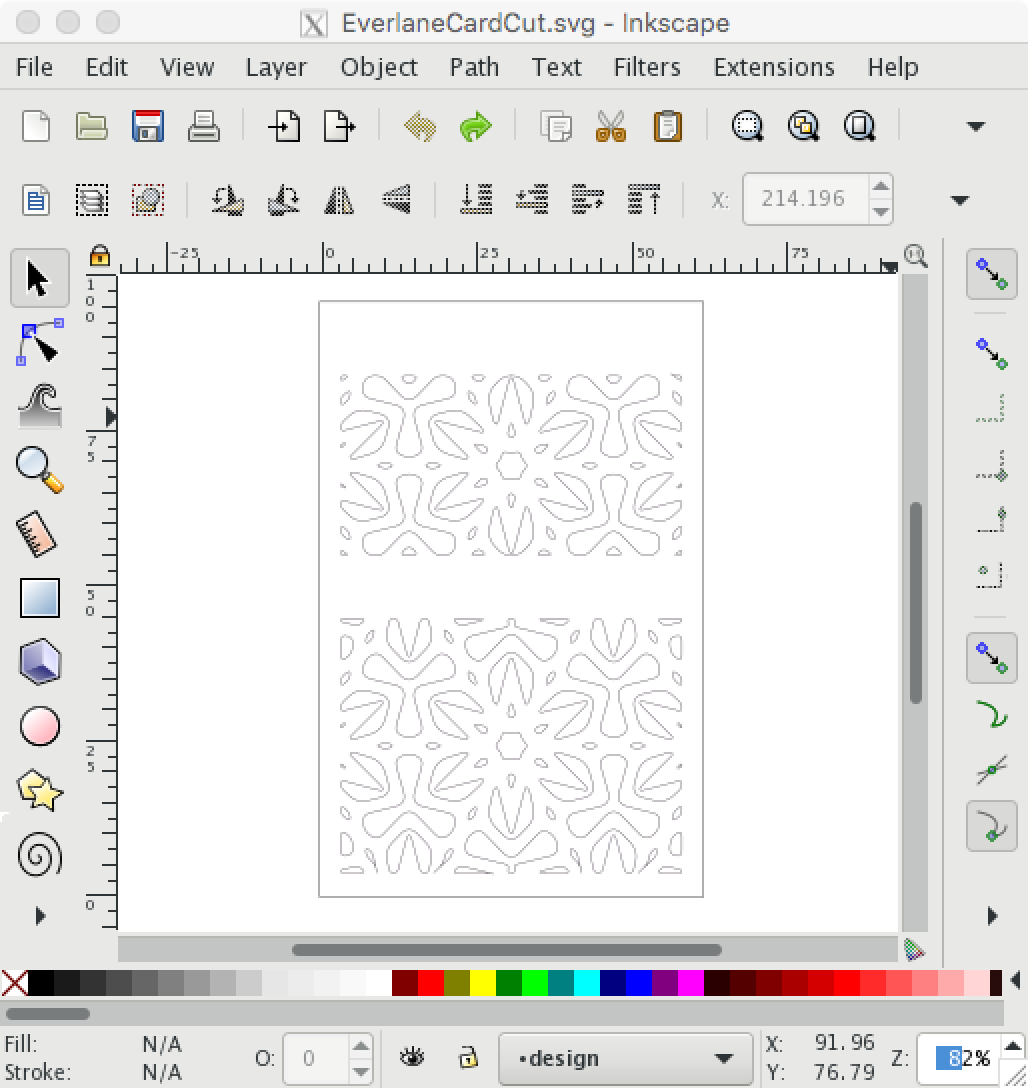The image size is (1028, 1088).
Task: Pick the yellow palette swatch
Action: [483, 983]
